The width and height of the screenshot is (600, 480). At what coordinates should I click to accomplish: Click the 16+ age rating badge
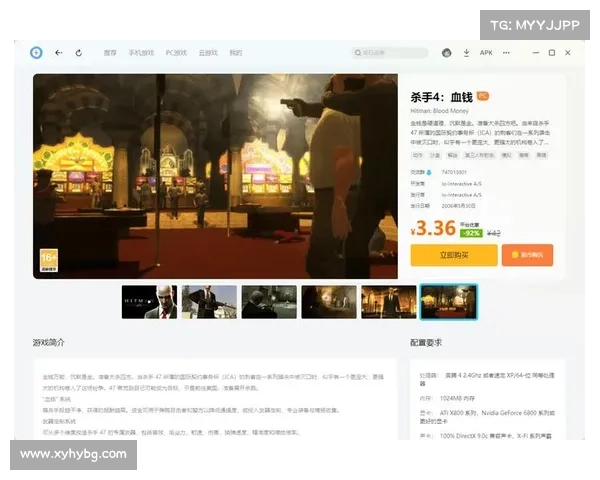pyautogui.click(x=49, y=260)
